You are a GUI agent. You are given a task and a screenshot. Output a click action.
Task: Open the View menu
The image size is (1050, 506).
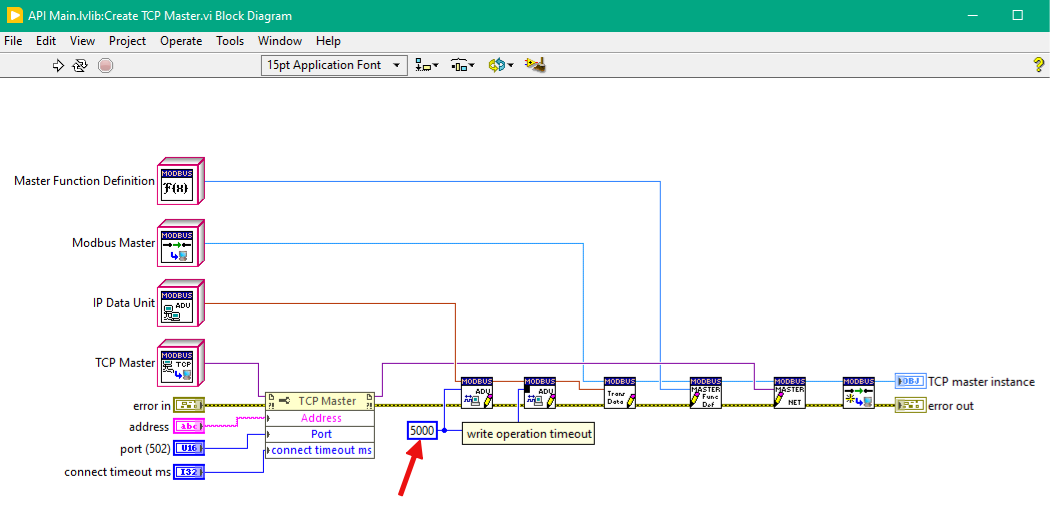pyautogui.click(x=82, y=41)
